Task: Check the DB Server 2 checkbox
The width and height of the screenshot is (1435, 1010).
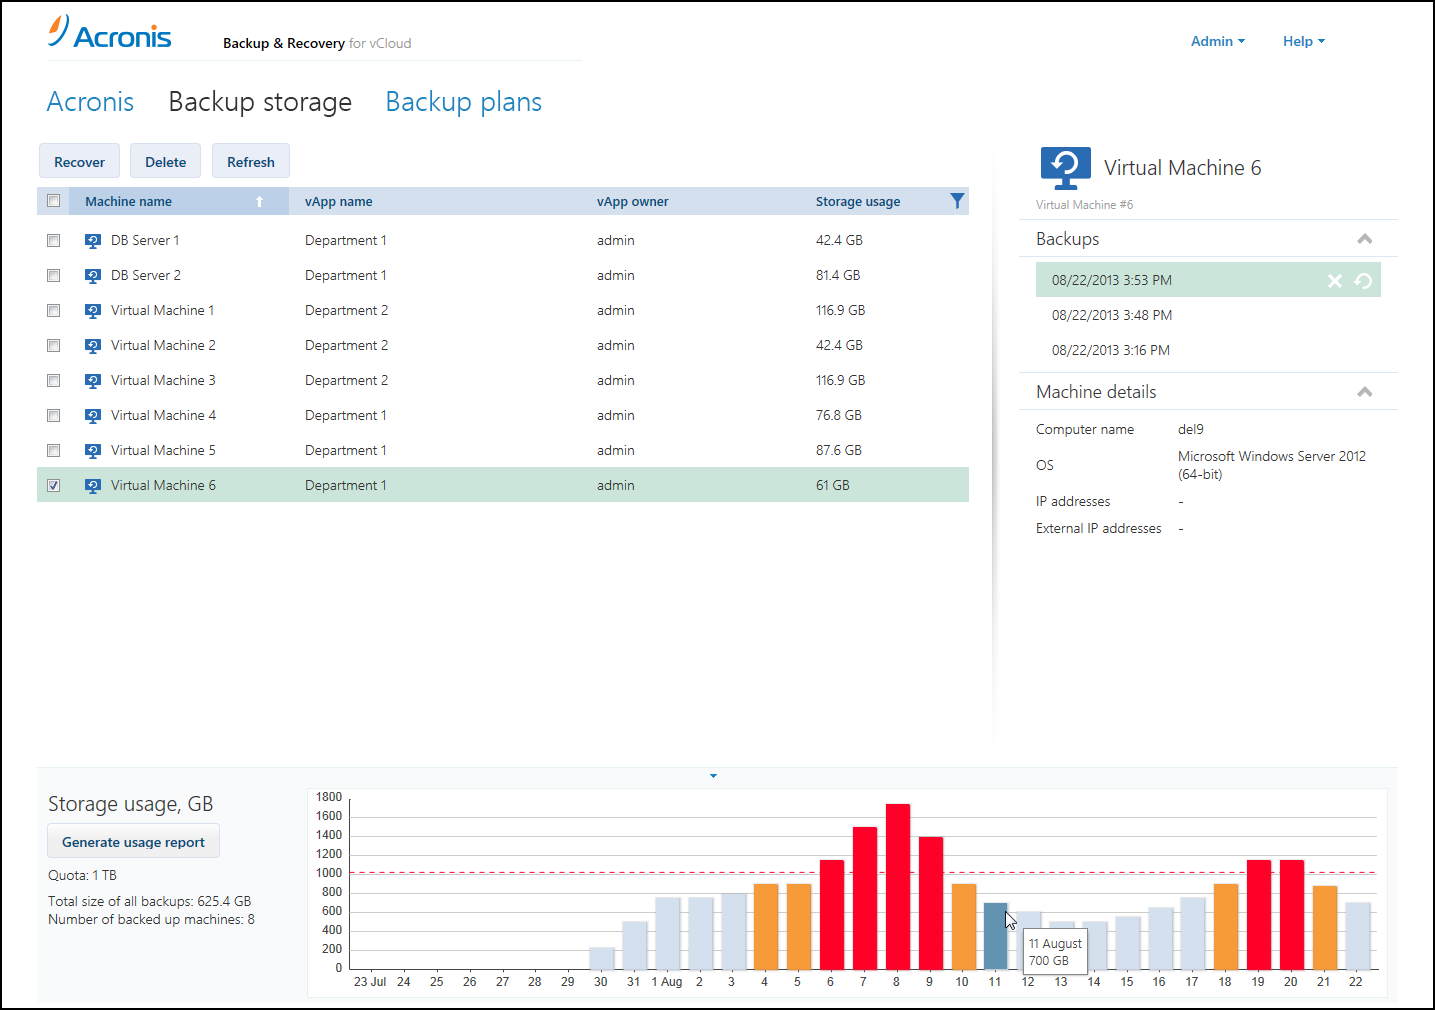Action: click(x=54, y=275)
